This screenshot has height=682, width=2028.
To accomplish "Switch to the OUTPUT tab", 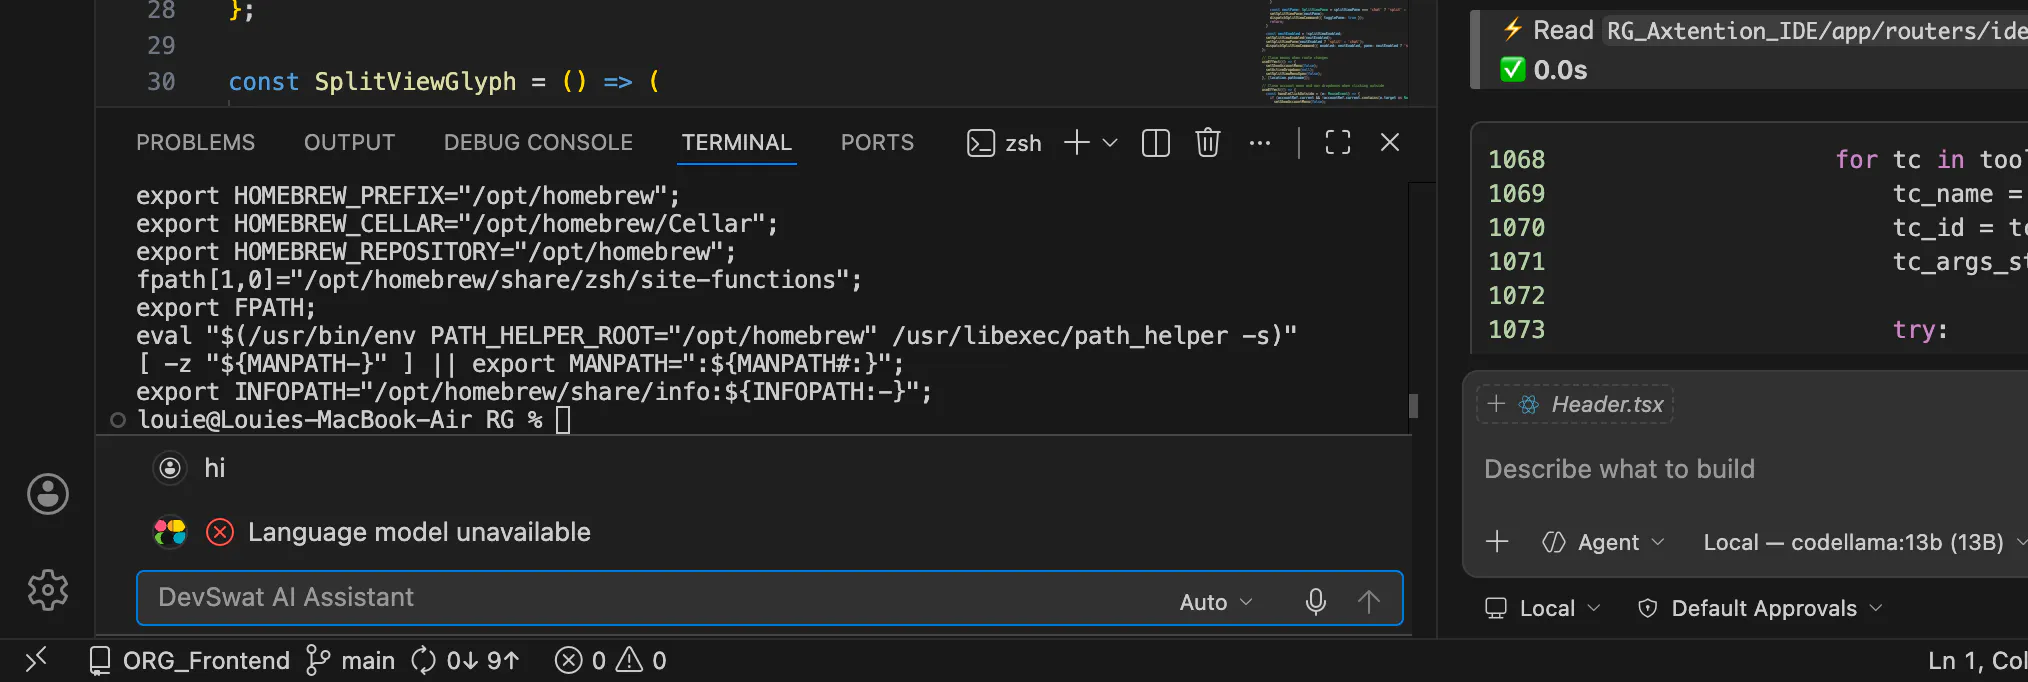I will tap(350, 143).
